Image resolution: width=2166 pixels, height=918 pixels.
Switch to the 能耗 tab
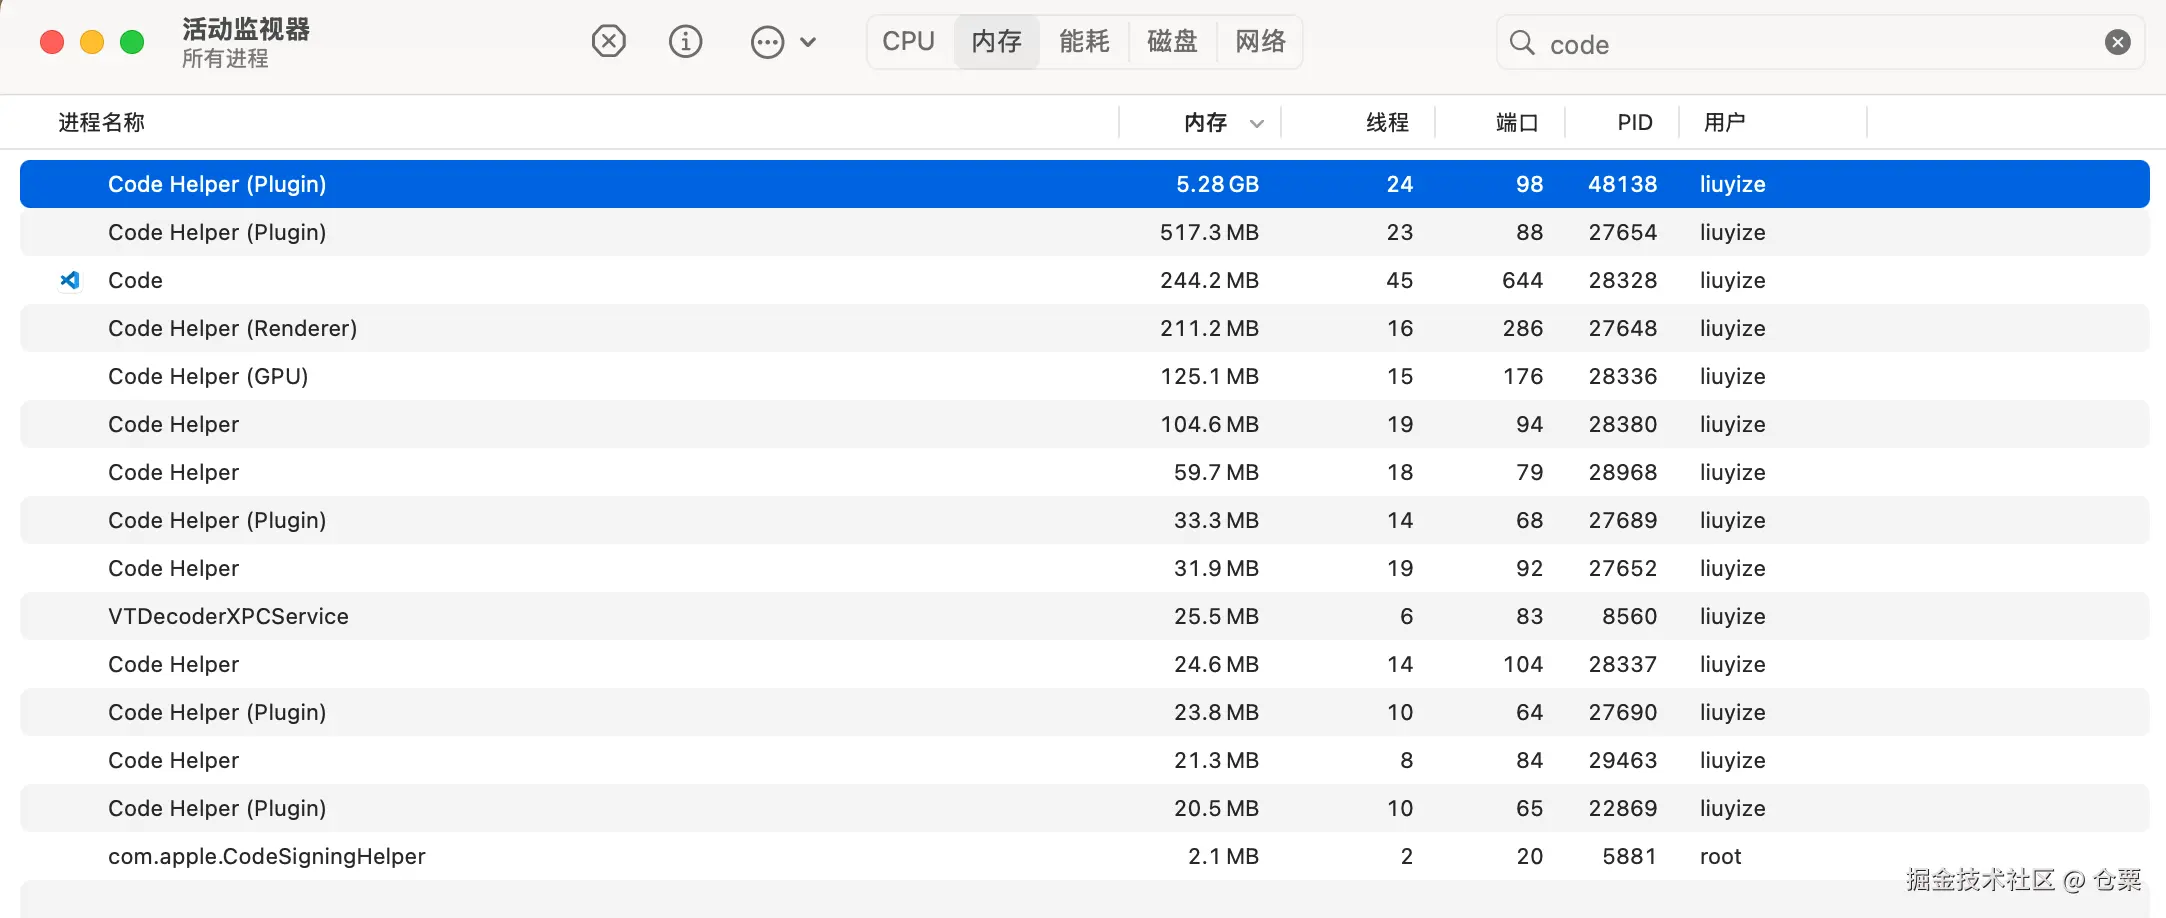pyautogui.click(x=1084, y=42)
